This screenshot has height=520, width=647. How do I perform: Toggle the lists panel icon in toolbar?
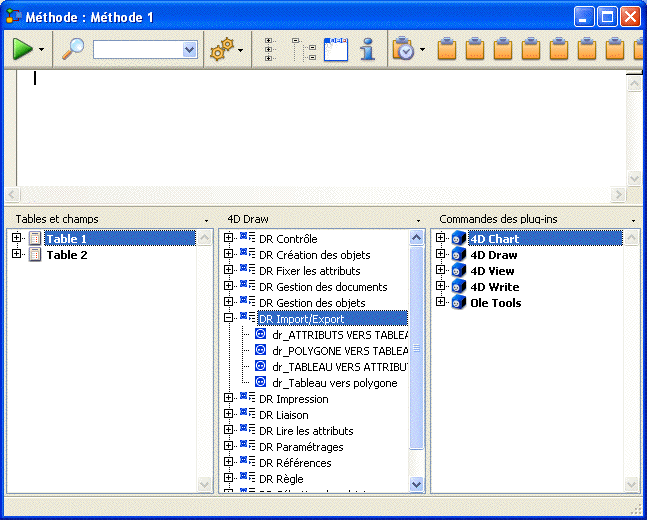pos(336,49)
